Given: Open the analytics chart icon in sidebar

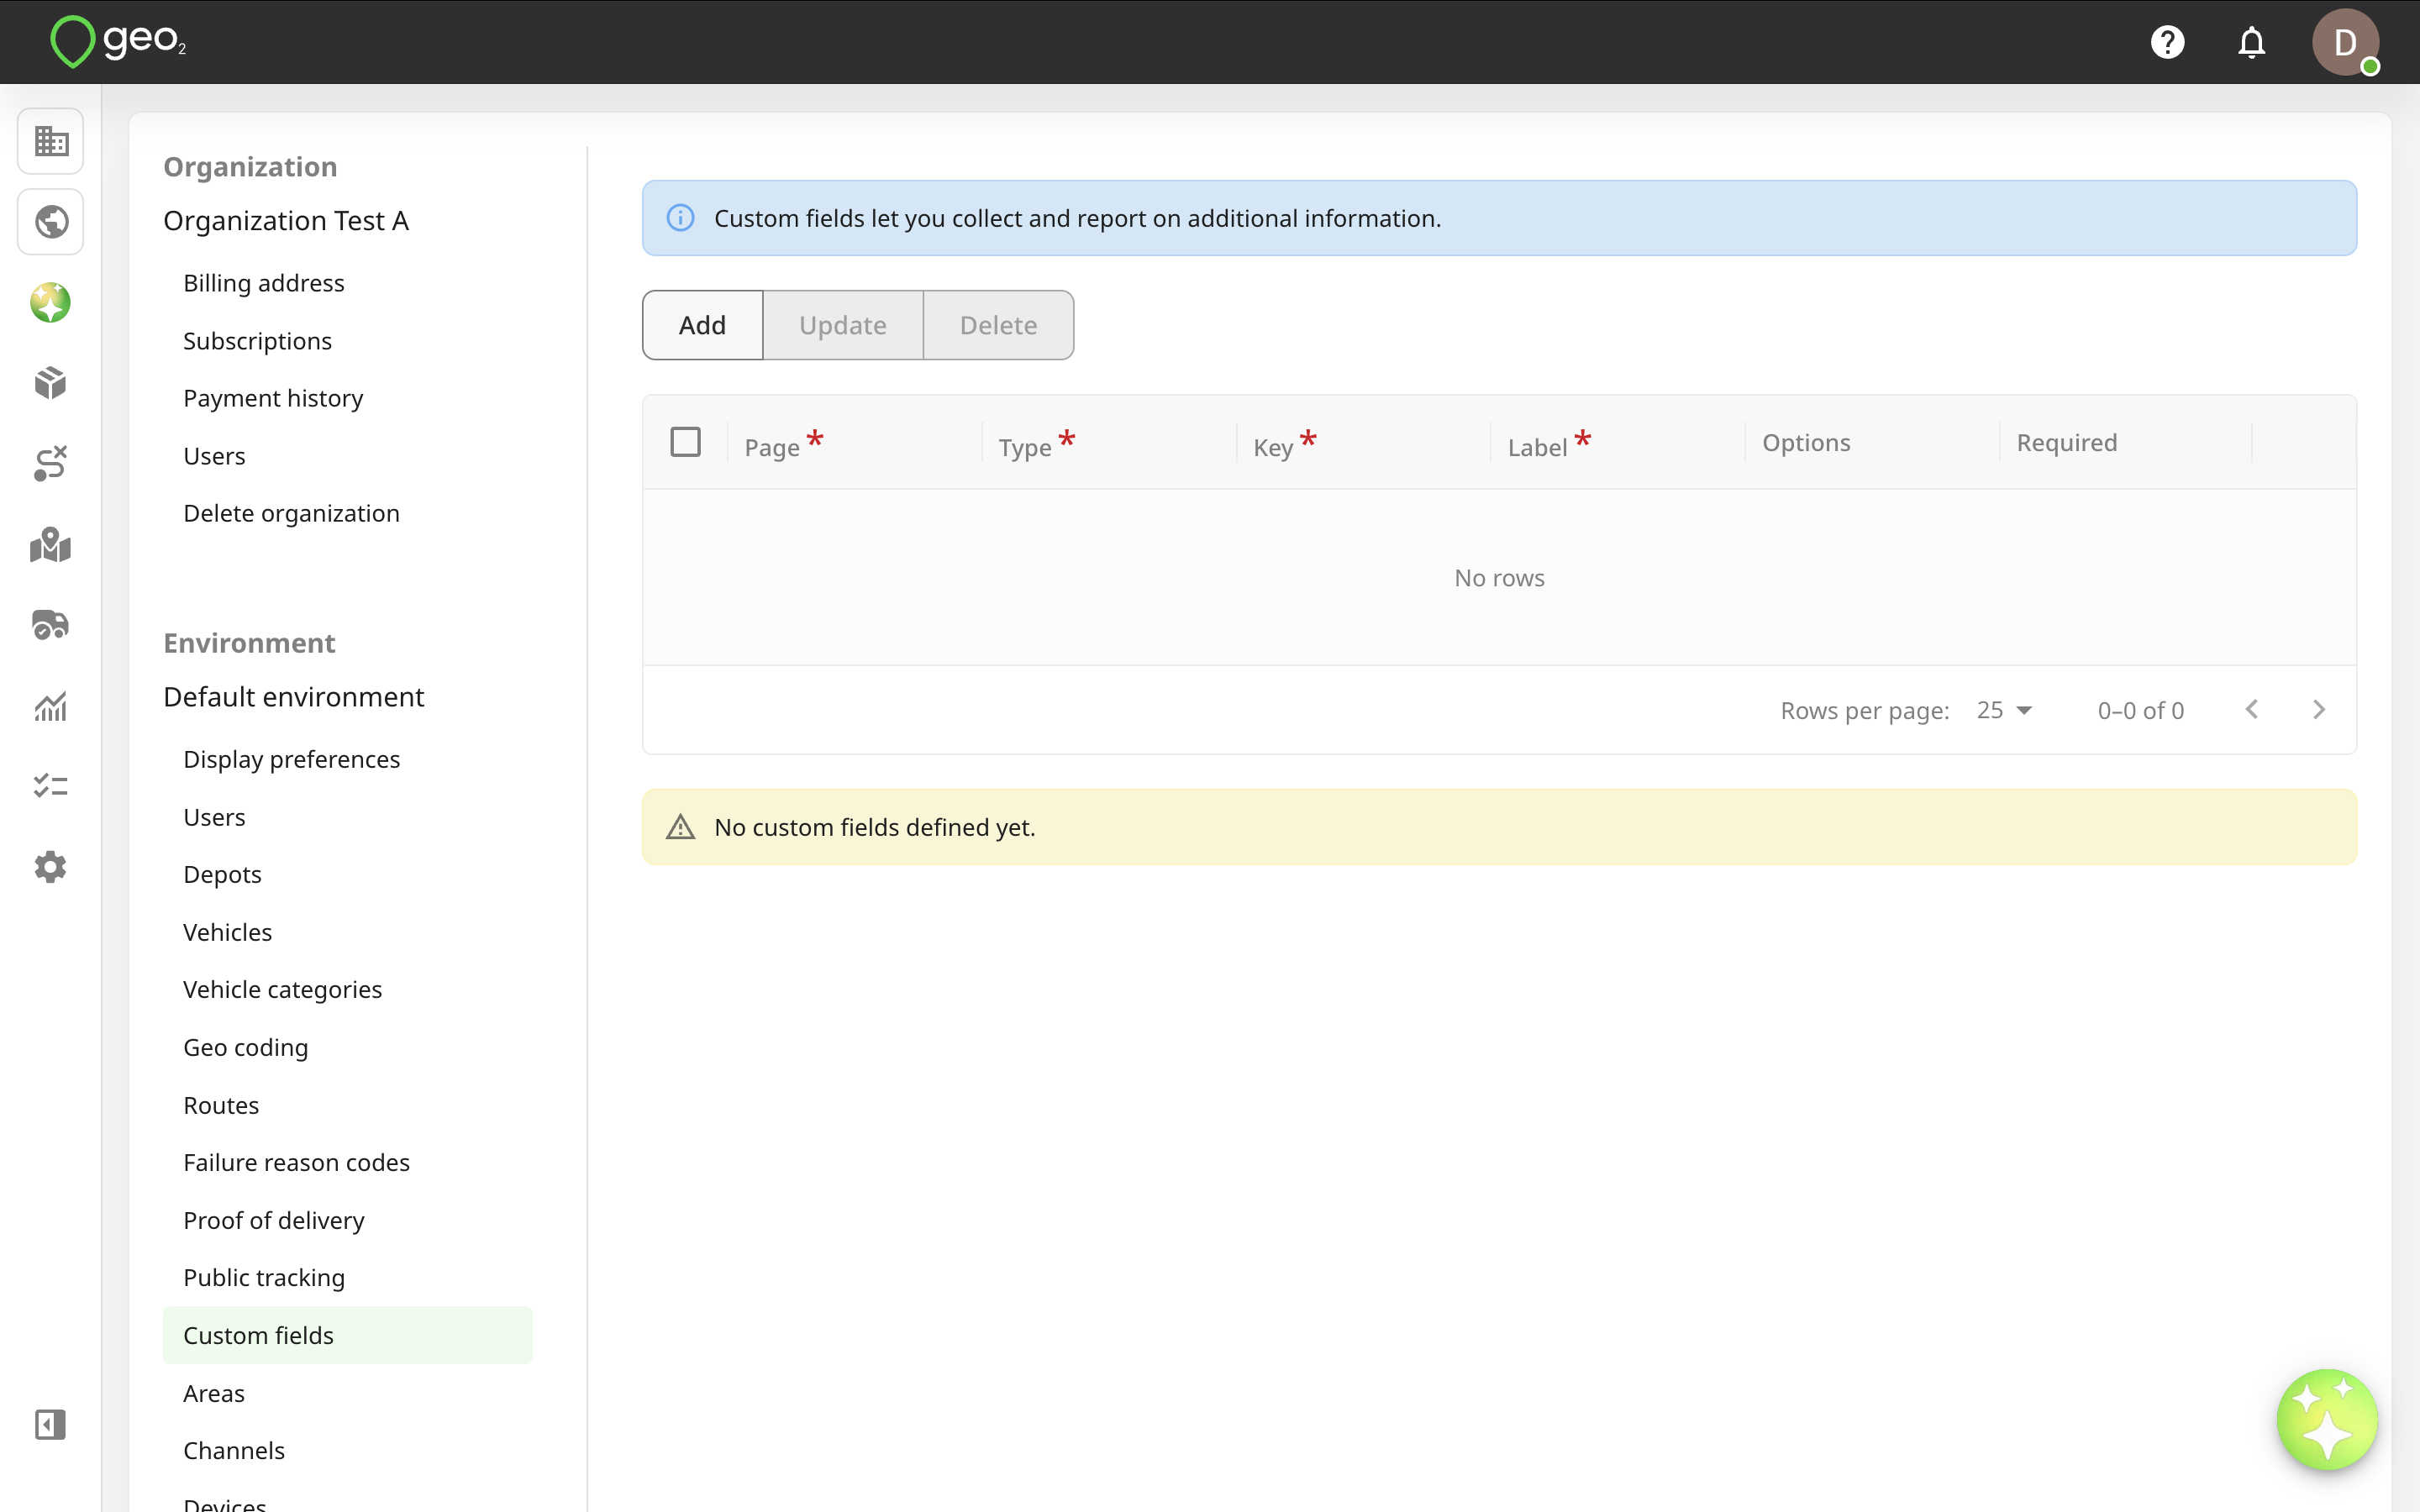Looking at the screenshot, I should (51, 706).
